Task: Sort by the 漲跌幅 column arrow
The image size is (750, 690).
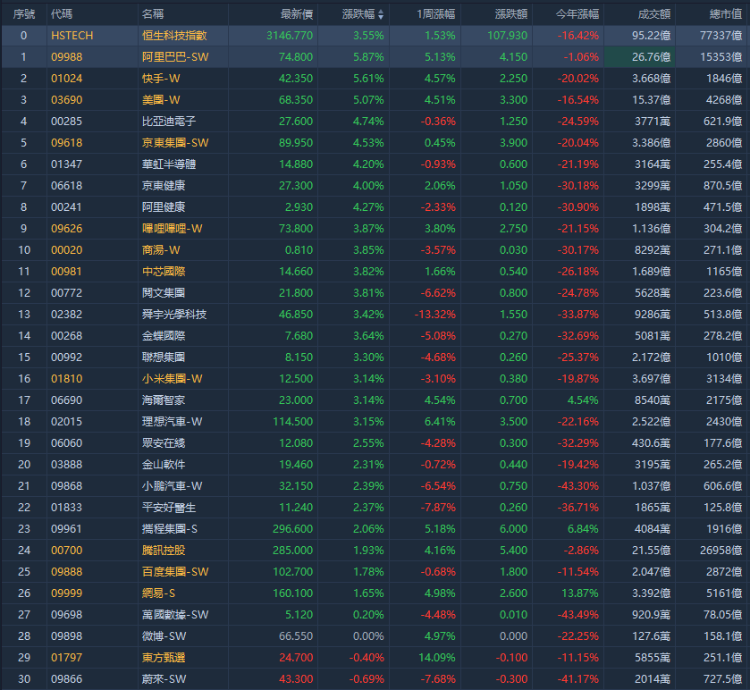Action: click(381, 15)
